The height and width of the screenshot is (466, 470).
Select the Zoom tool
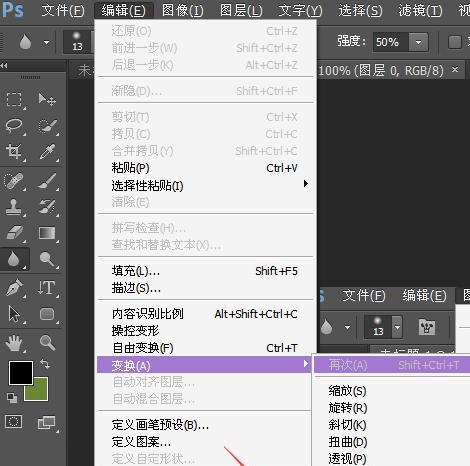tap(47, 343)
